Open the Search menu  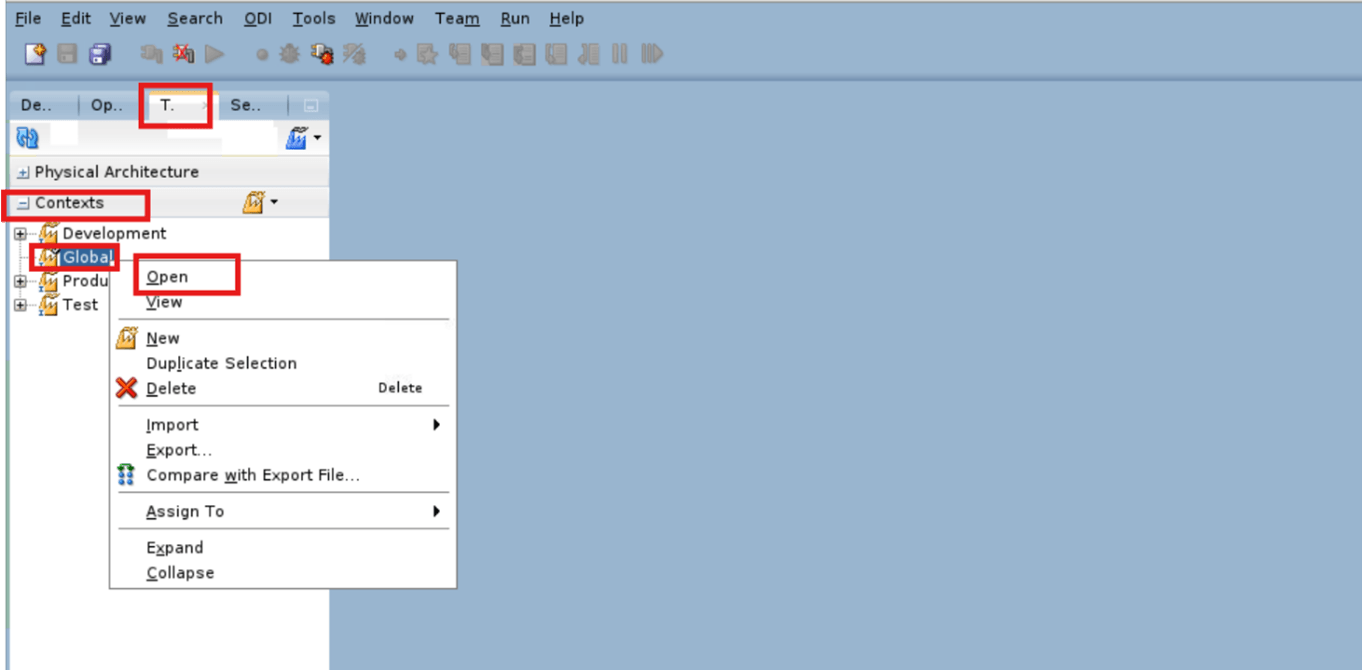point(195,19)
